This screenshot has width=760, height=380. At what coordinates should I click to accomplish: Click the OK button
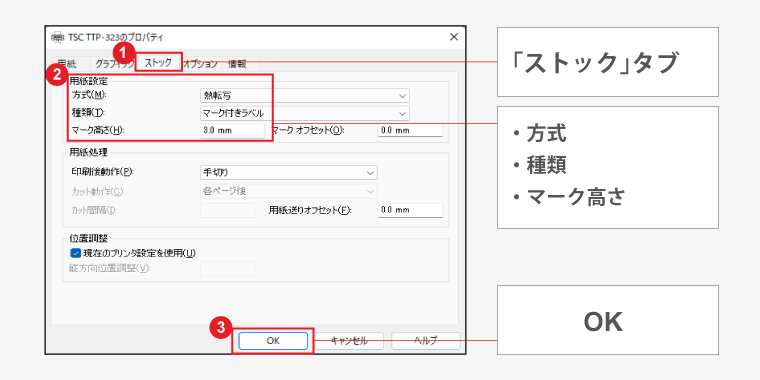[x=273, y=341]
